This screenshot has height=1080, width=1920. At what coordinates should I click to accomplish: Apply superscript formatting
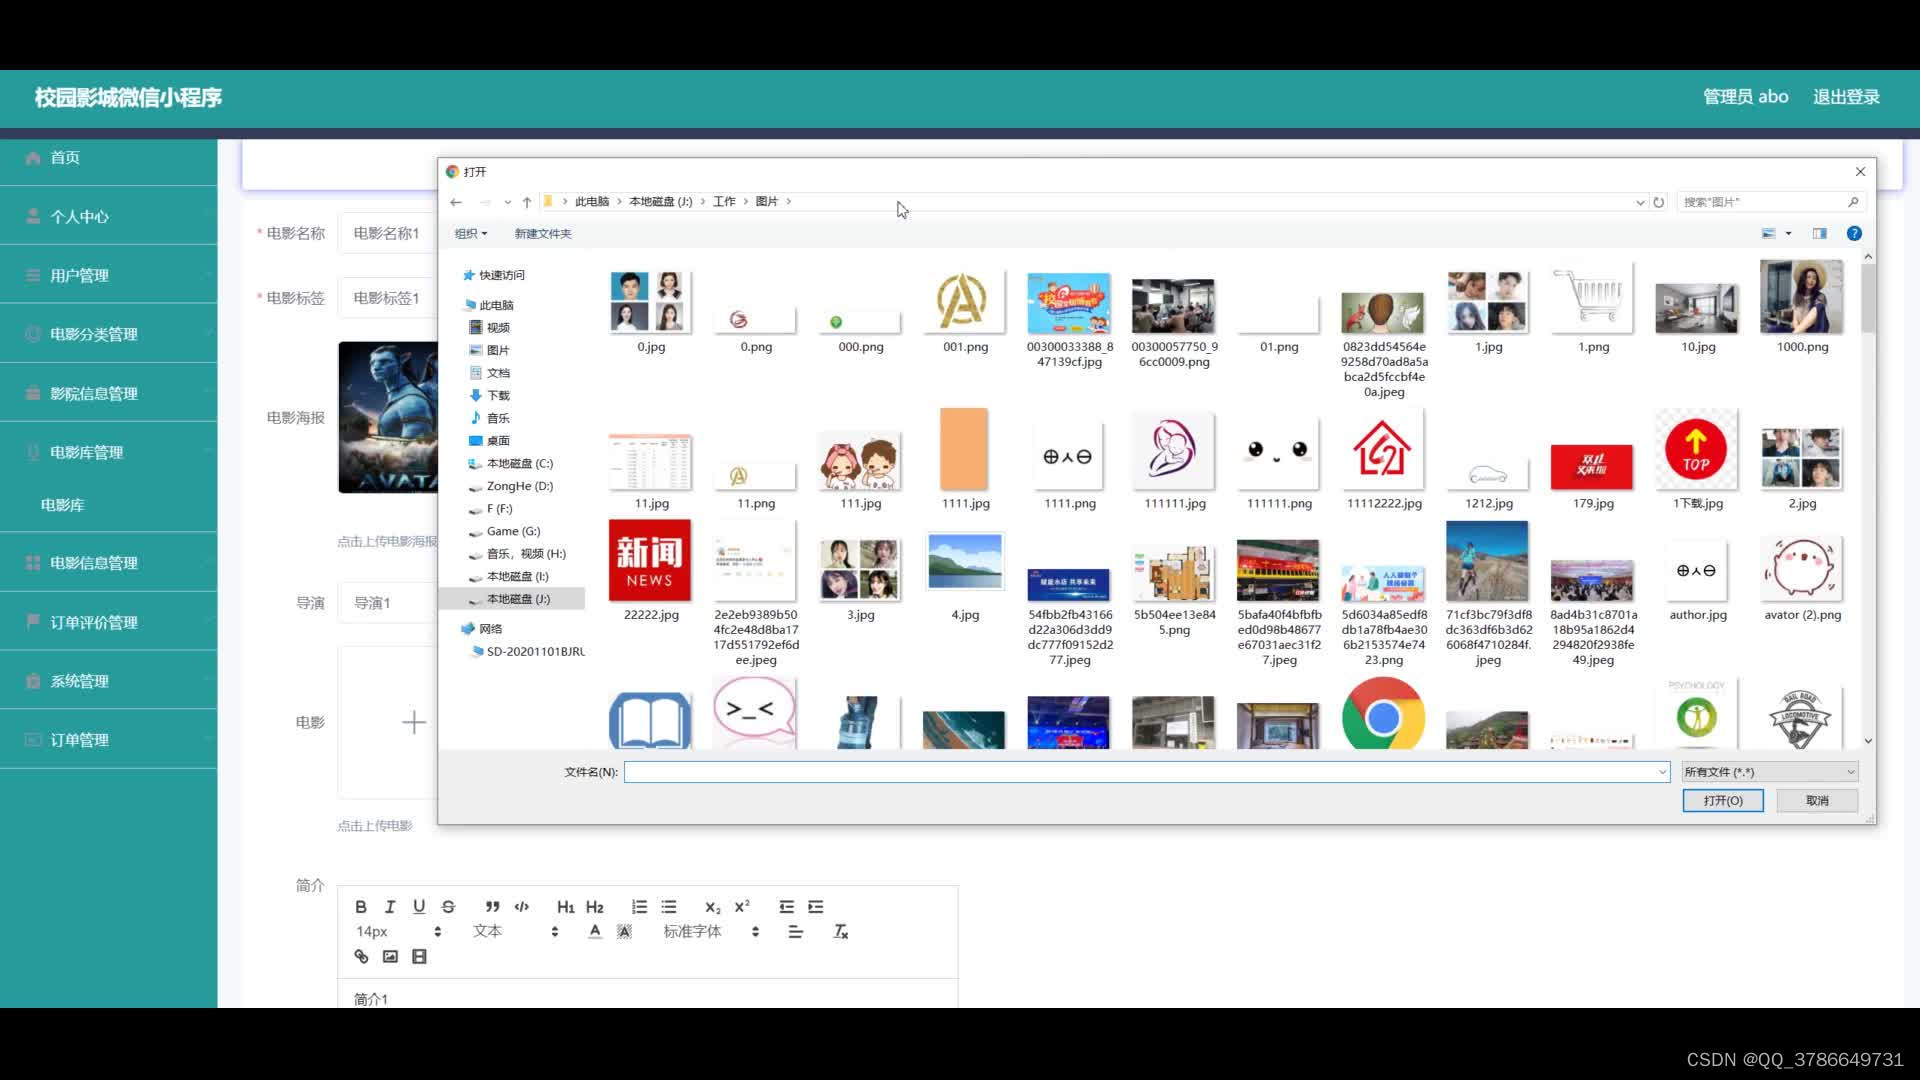(742, 907)
